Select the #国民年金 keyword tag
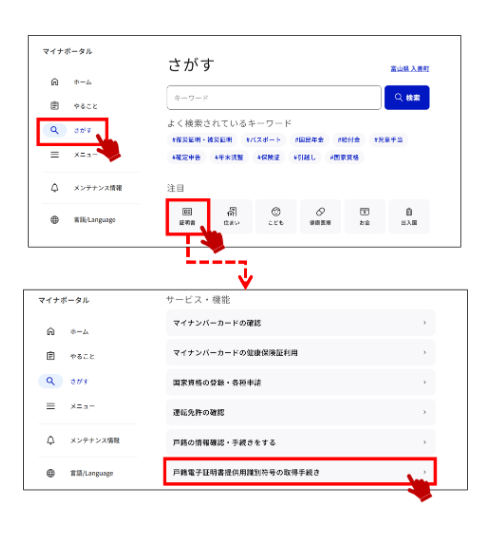The image size is (501, 537). [309, 140]
